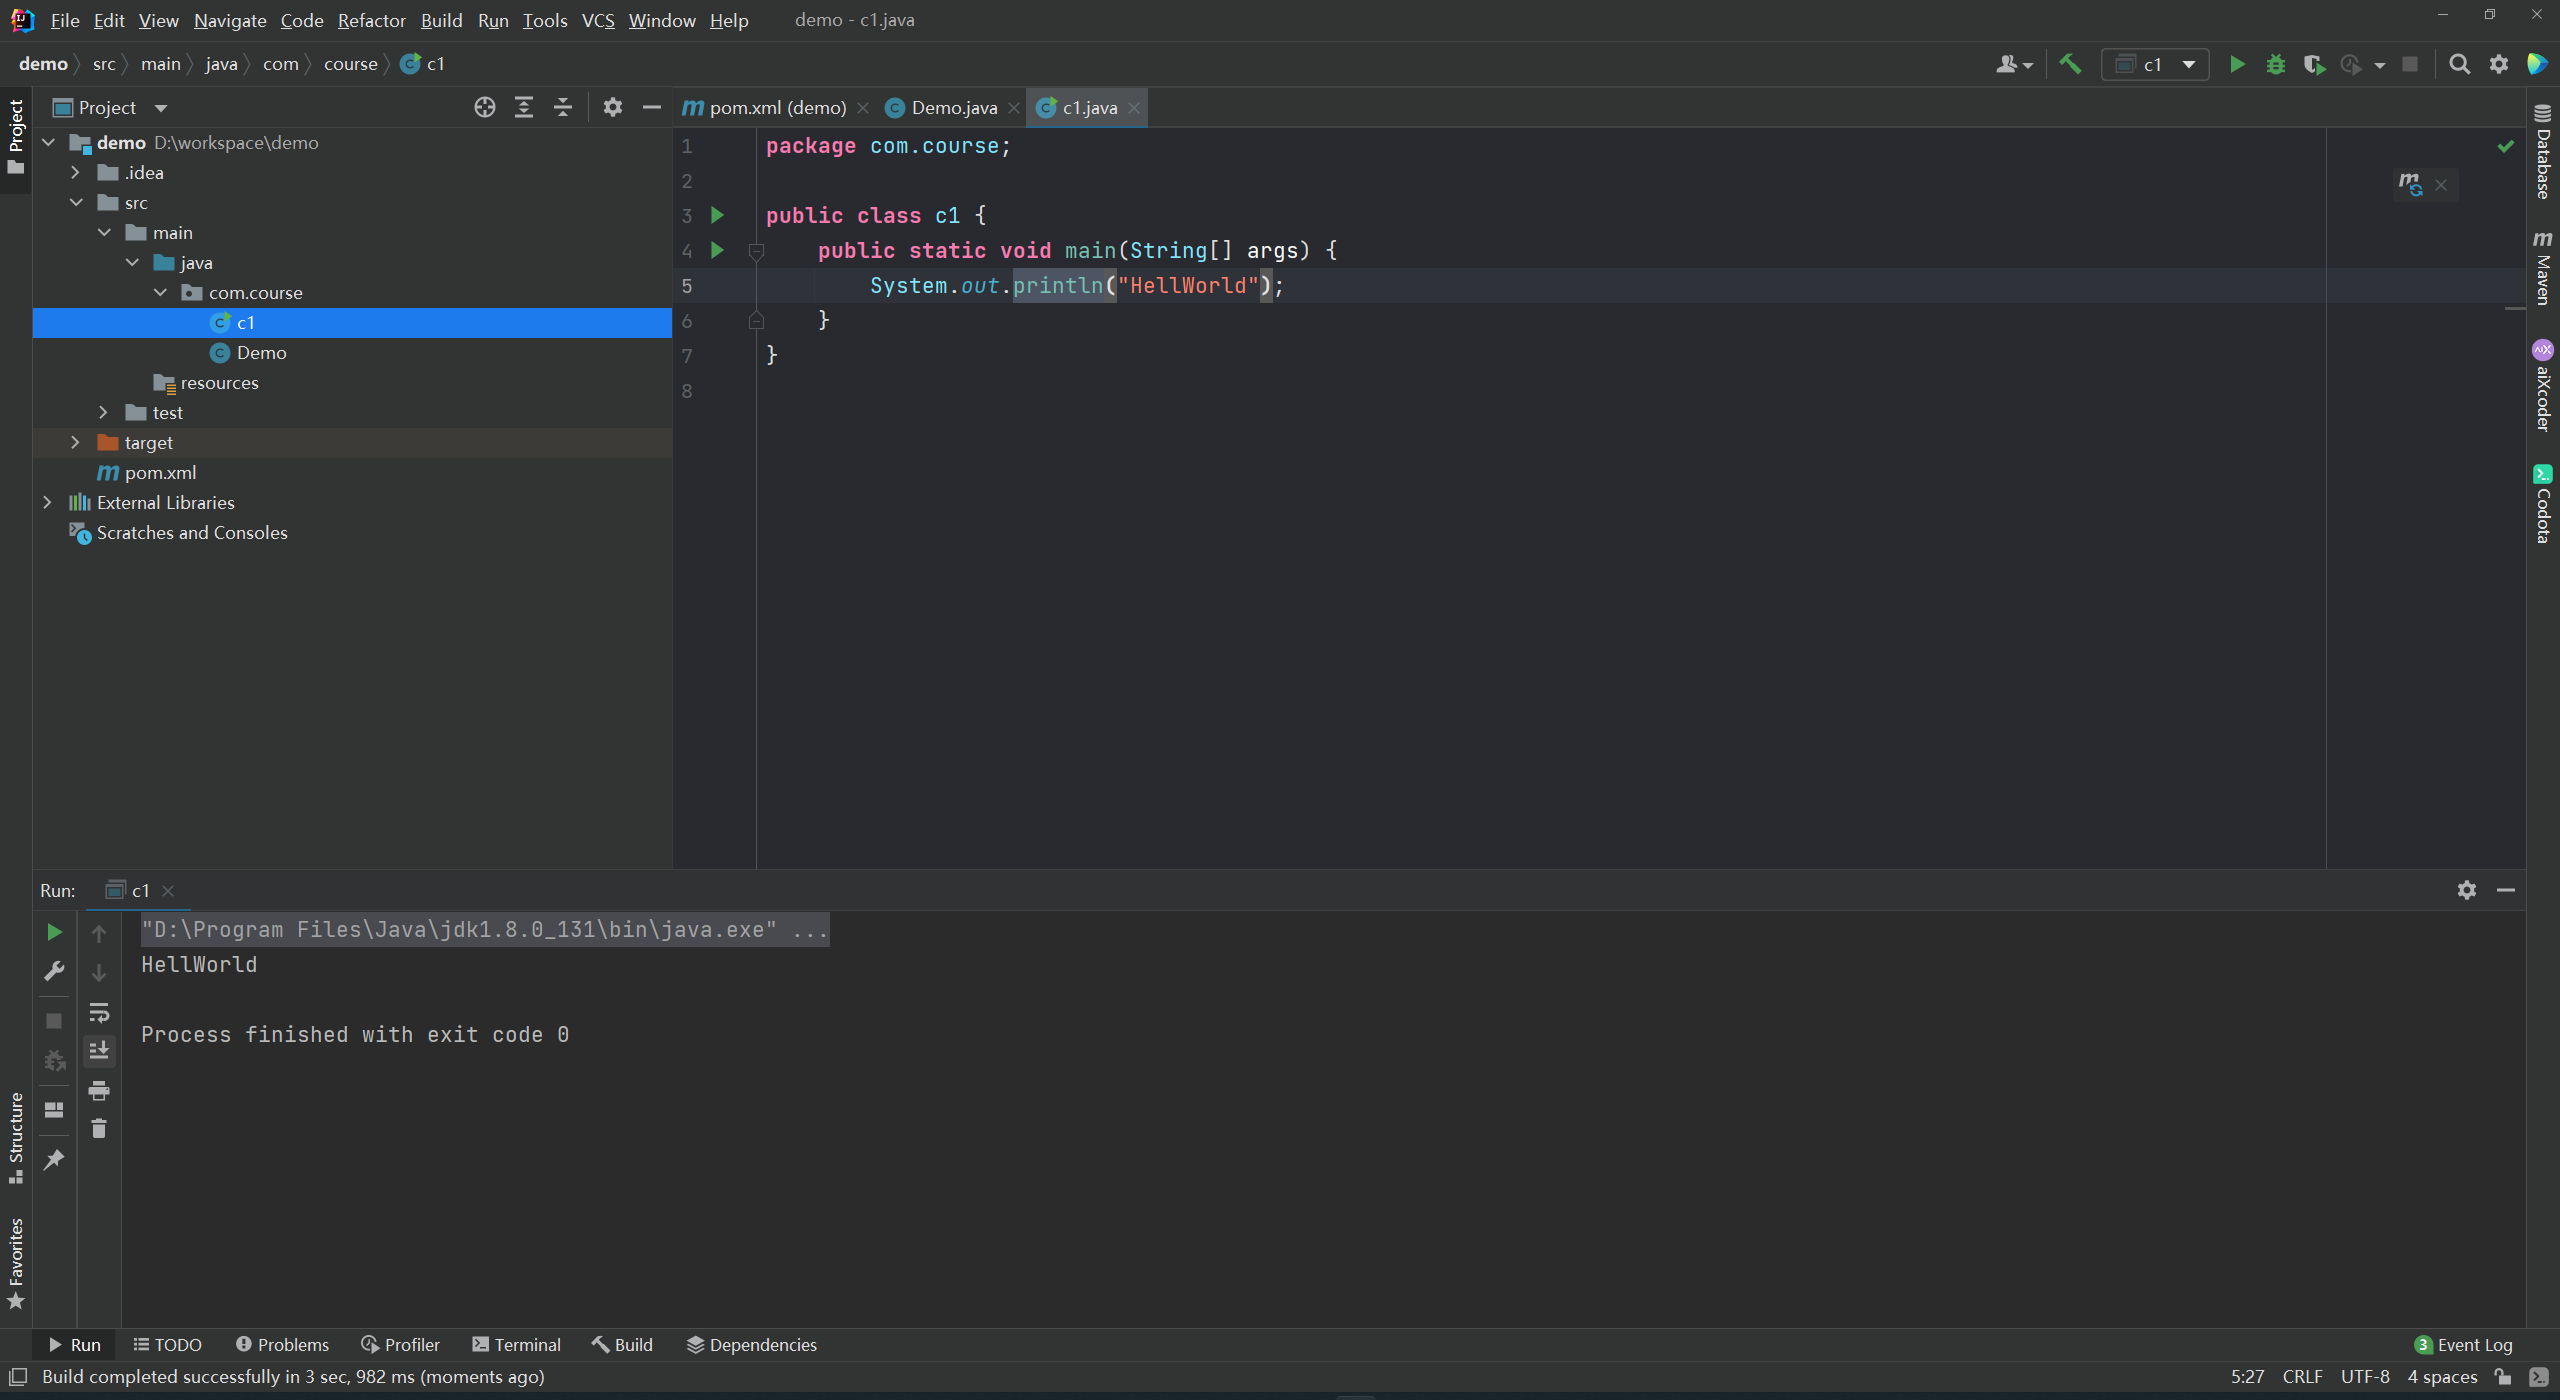The height and width of the screenshot is (1400, 2560).
Task: Expand the target folder in tree
Action: pos(75,442)
